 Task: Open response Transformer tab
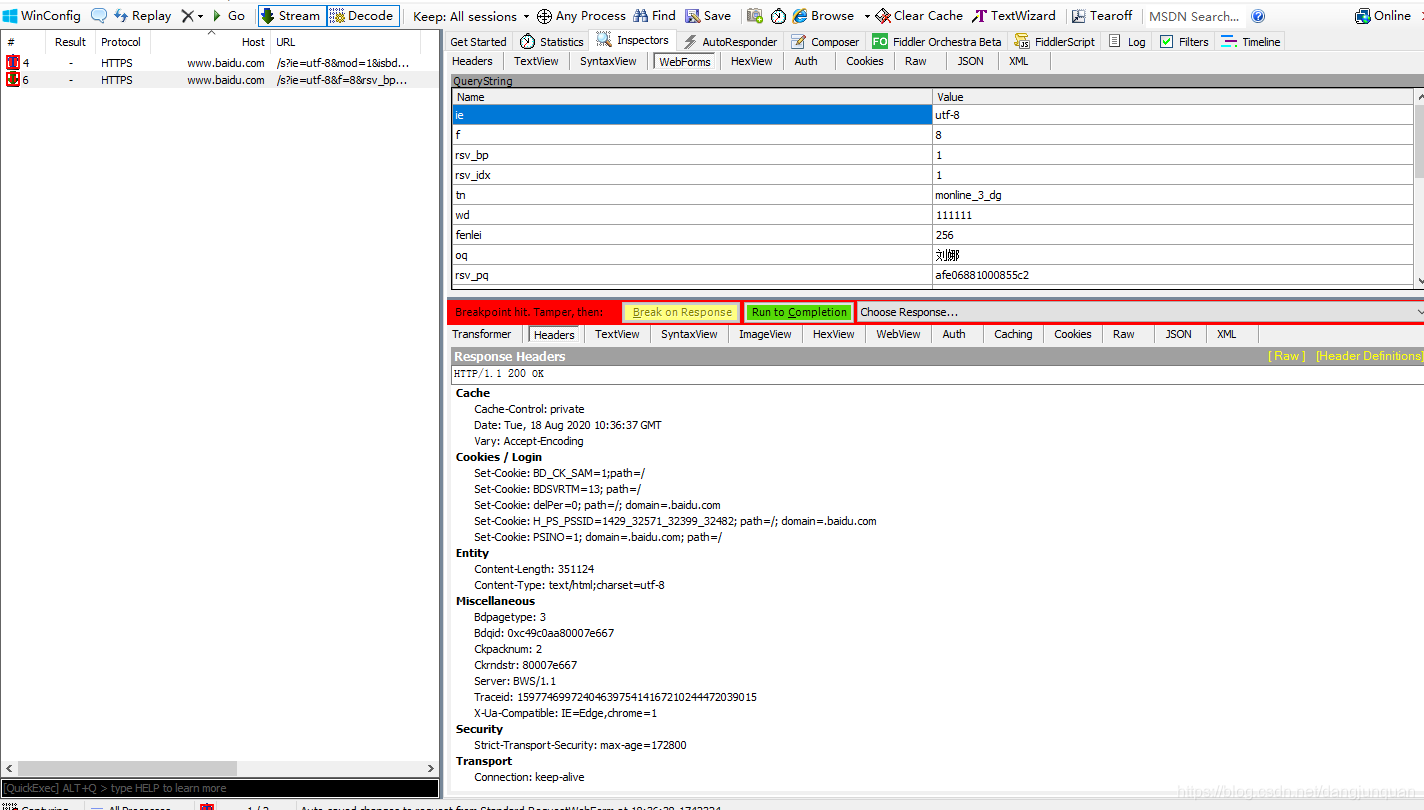pyautogui.click(x=481, y=334)
